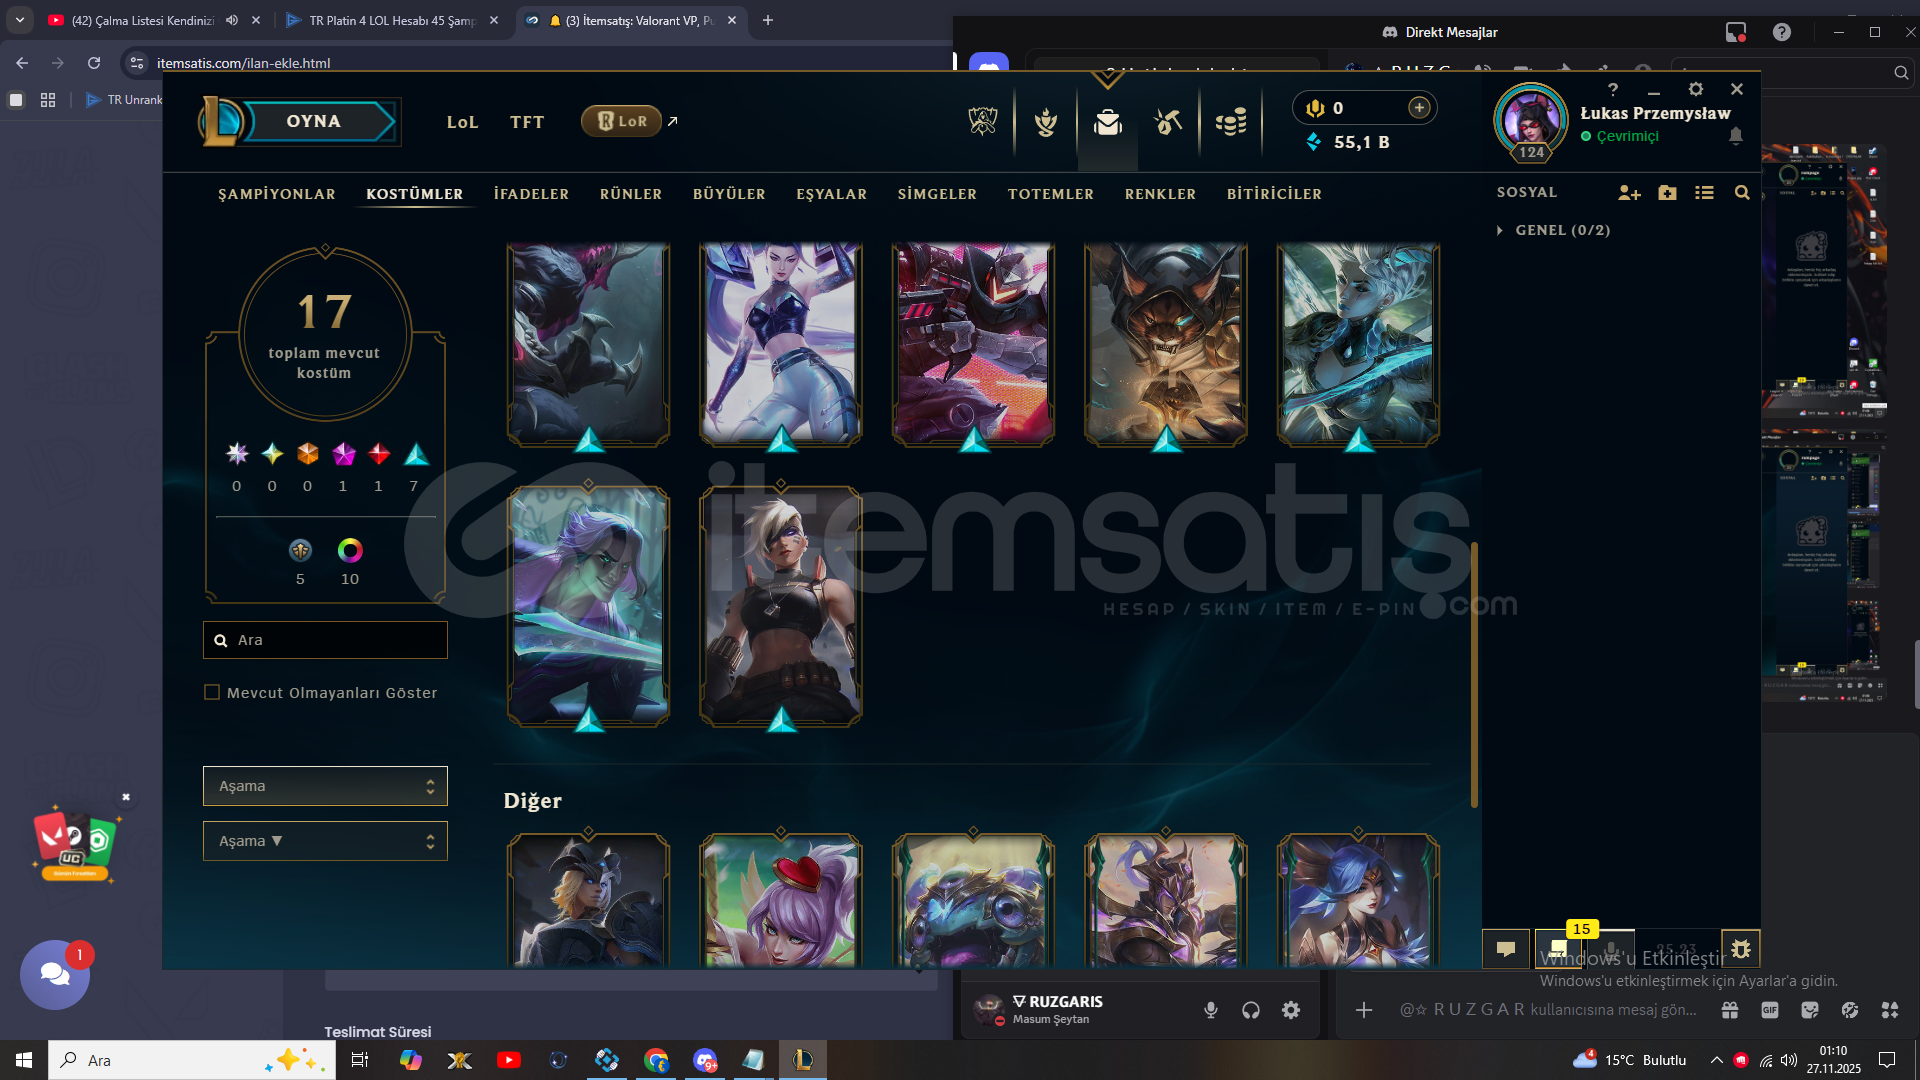This screenshot has width=1920, height=1080.
Task: Open the Collection icon in the top bar
Action: (1107, 123)
